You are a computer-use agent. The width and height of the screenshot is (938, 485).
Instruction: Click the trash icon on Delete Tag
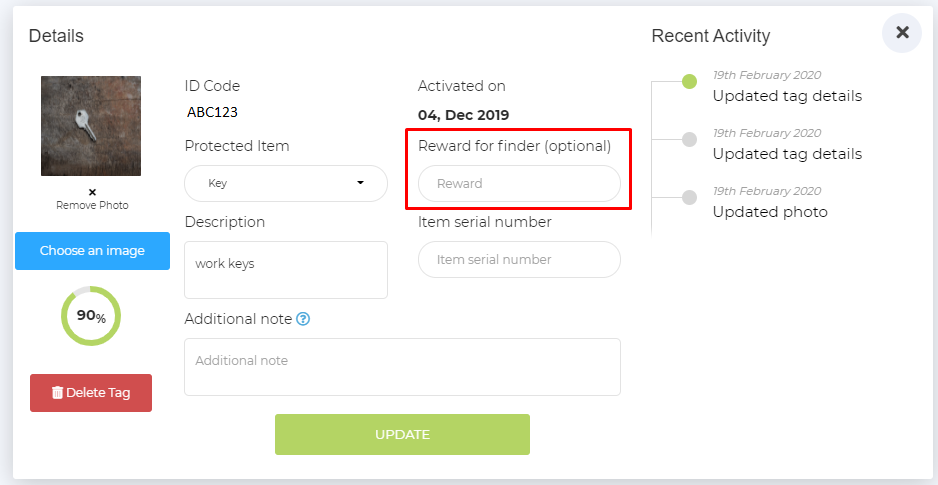pos(57,393)
